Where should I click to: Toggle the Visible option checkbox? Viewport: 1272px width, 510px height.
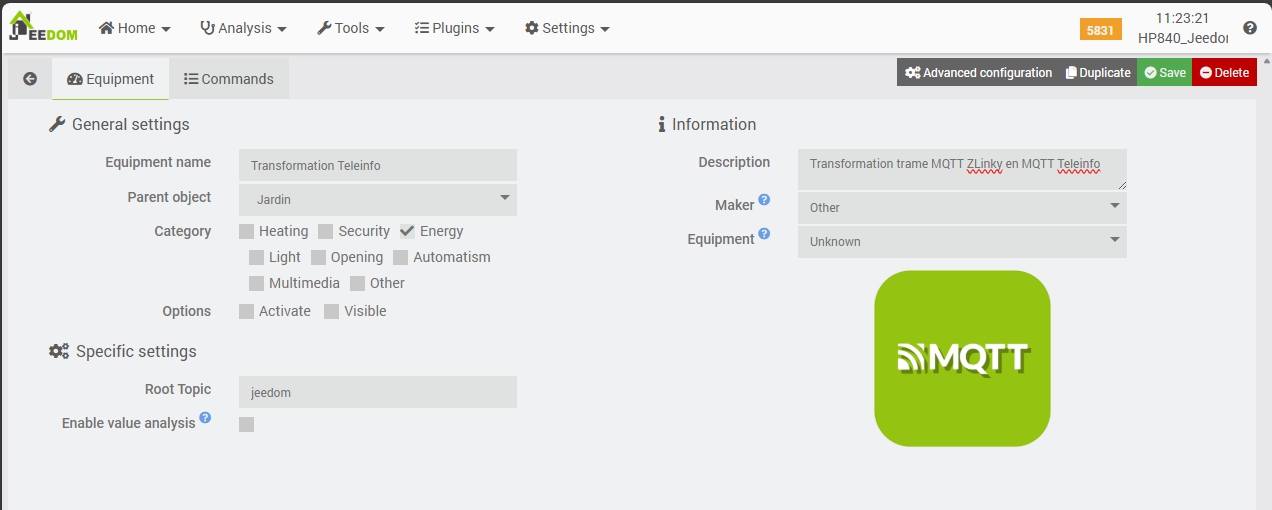pos(332,312)
